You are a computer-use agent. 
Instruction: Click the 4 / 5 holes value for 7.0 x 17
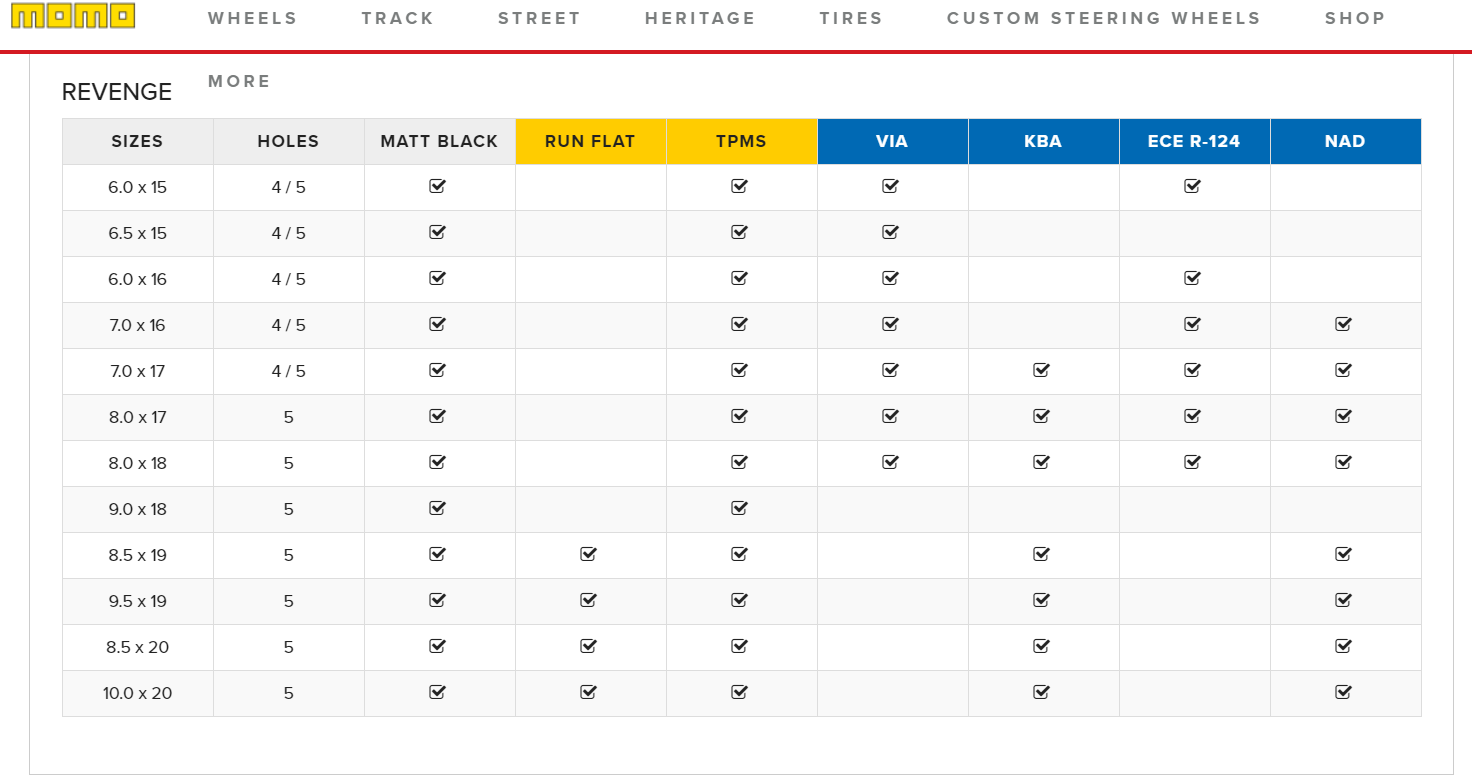tap(289, 371)
